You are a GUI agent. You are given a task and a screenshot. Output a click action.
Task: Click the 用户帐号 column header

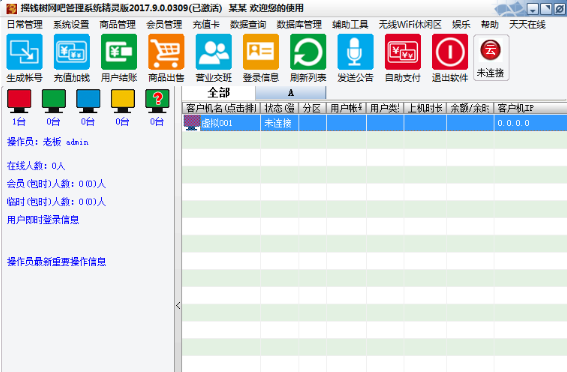[346, 108]
